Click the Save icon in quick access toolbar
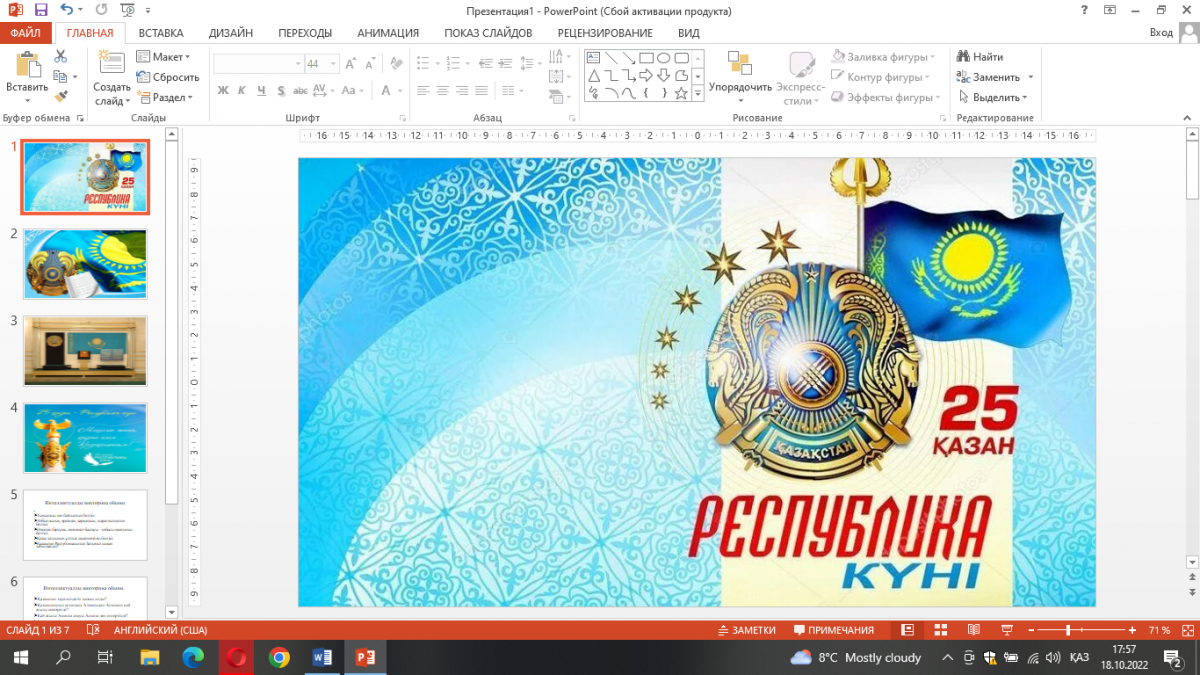The image size is (1200, 675). [41, 10]
